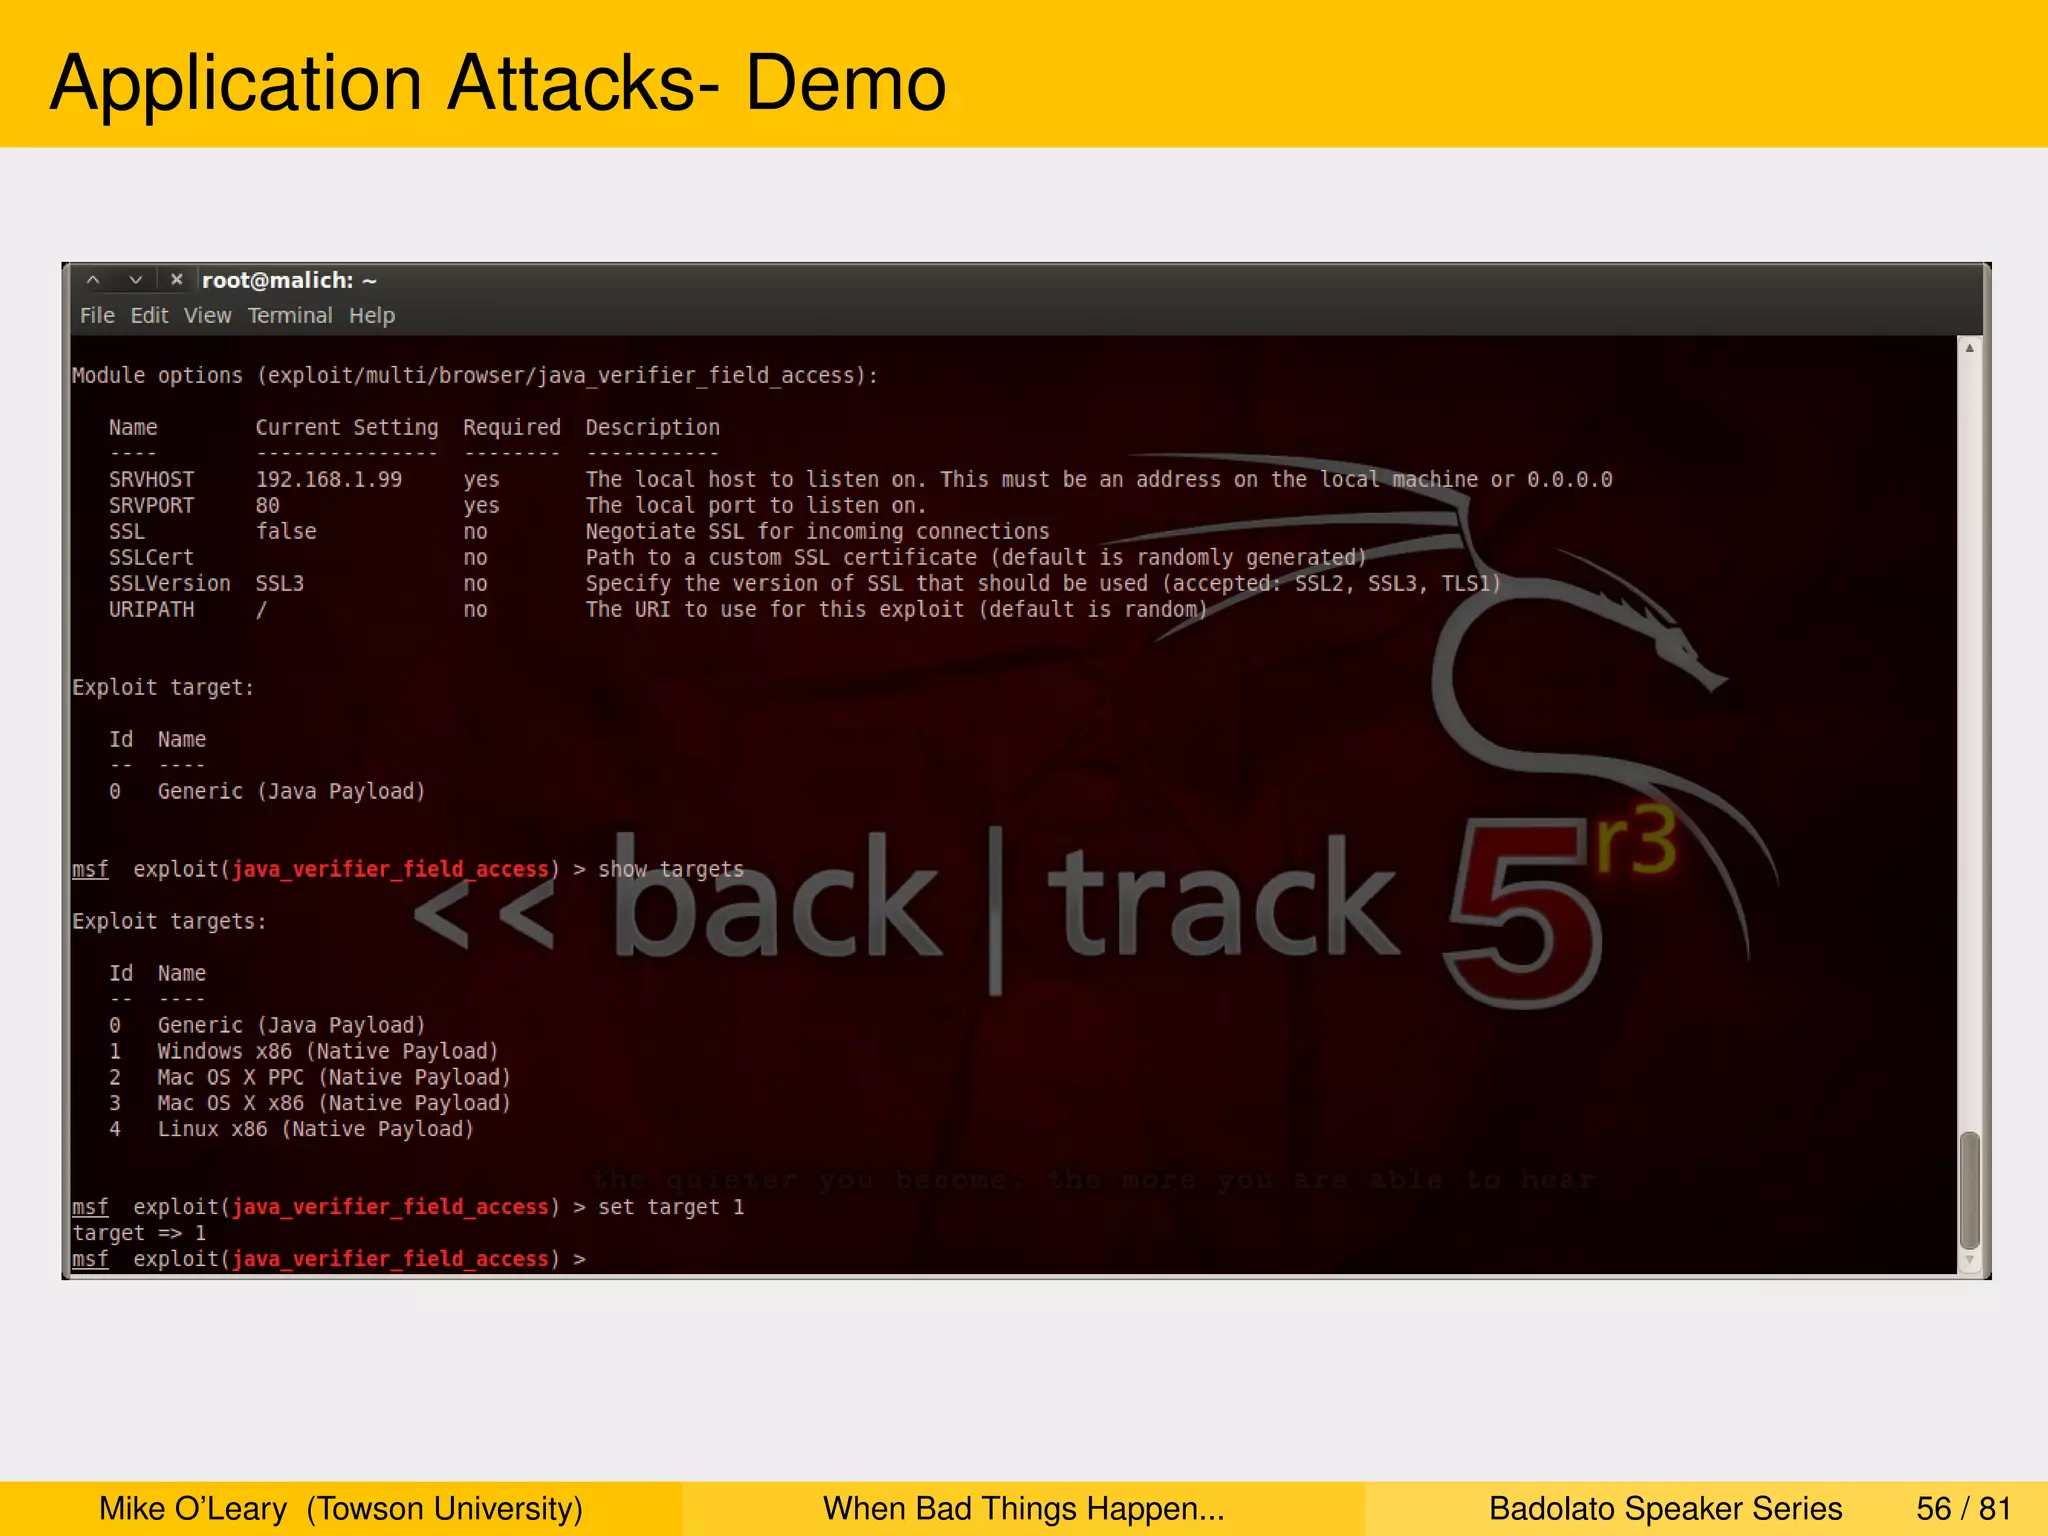
Task: Click the last msf prompt line
Action: coord(329,1260)
